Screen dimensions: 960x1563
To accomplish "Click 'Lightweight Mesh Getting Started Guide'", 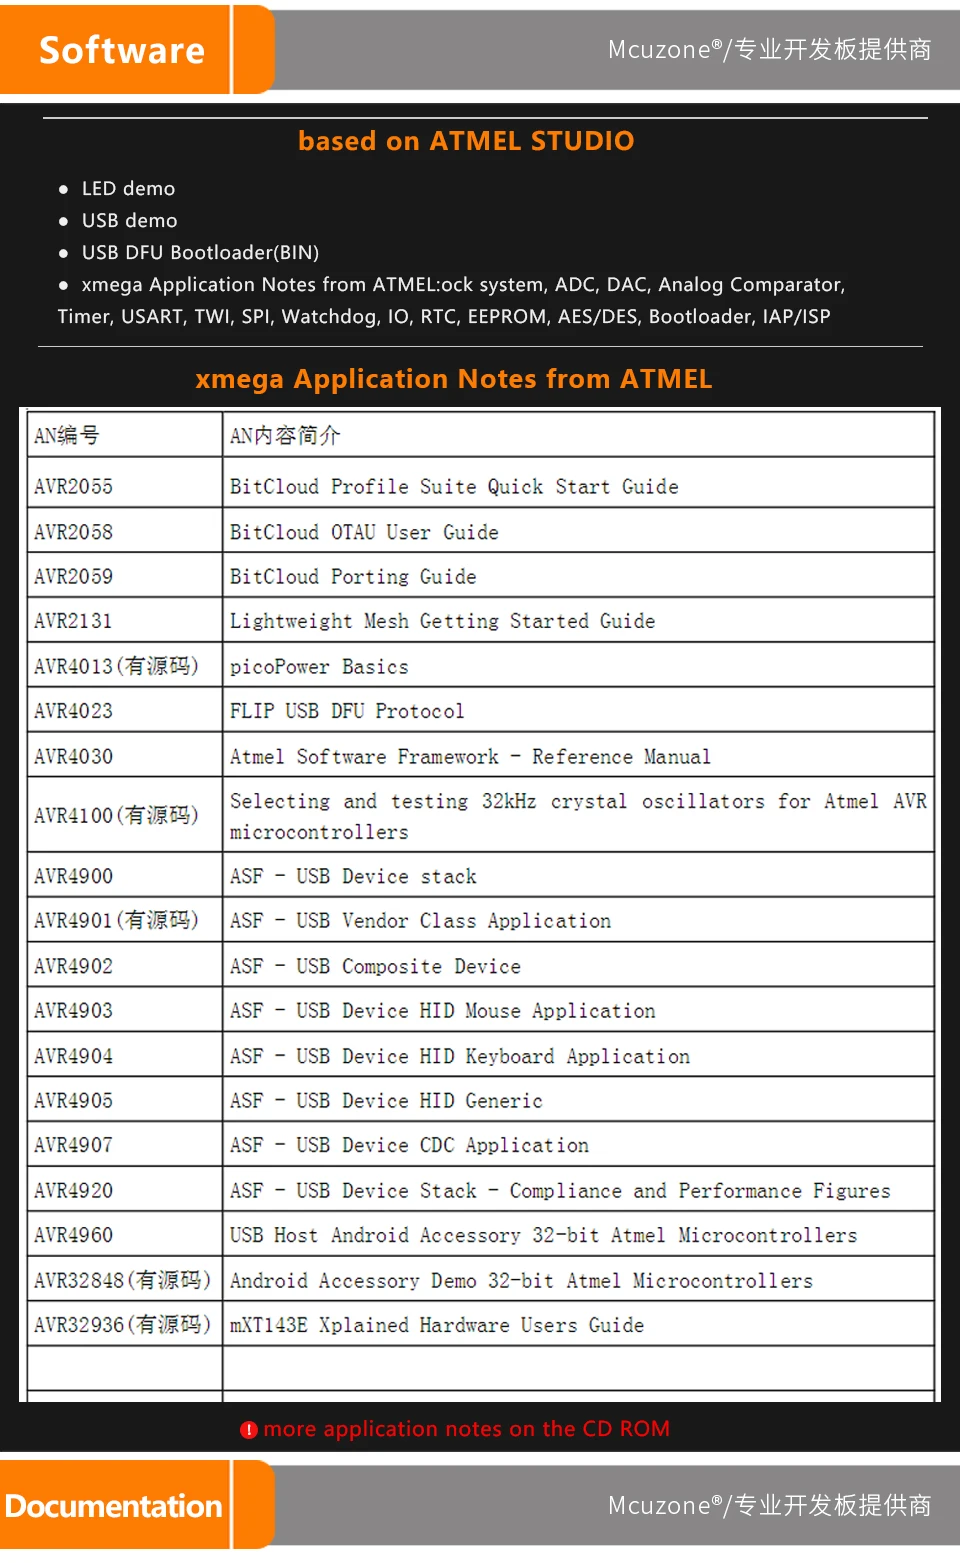I will pyautogui.click(x=442, y=621).
